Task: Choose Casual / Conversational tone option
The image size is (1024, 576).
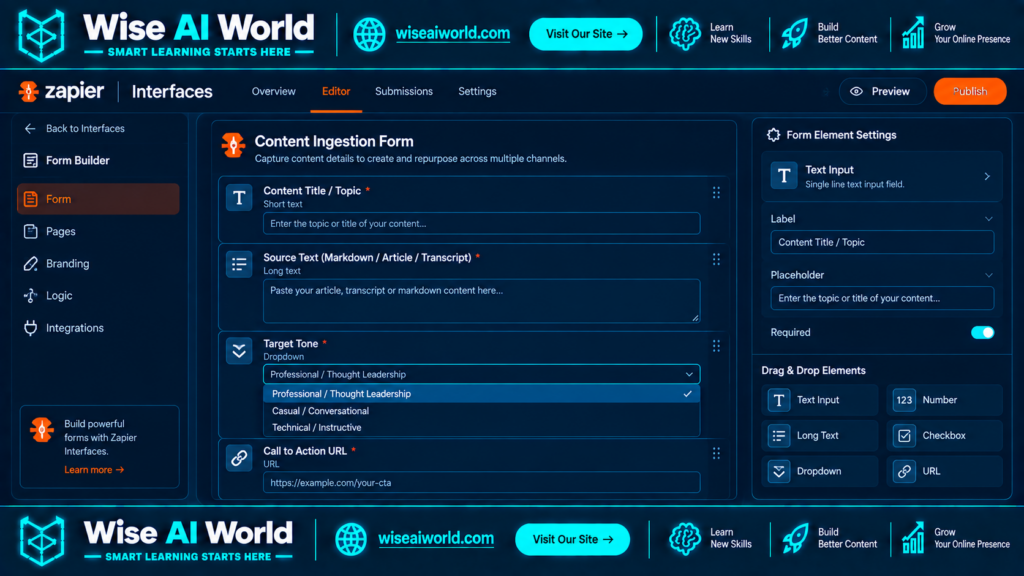Action: tap(481, 411)
